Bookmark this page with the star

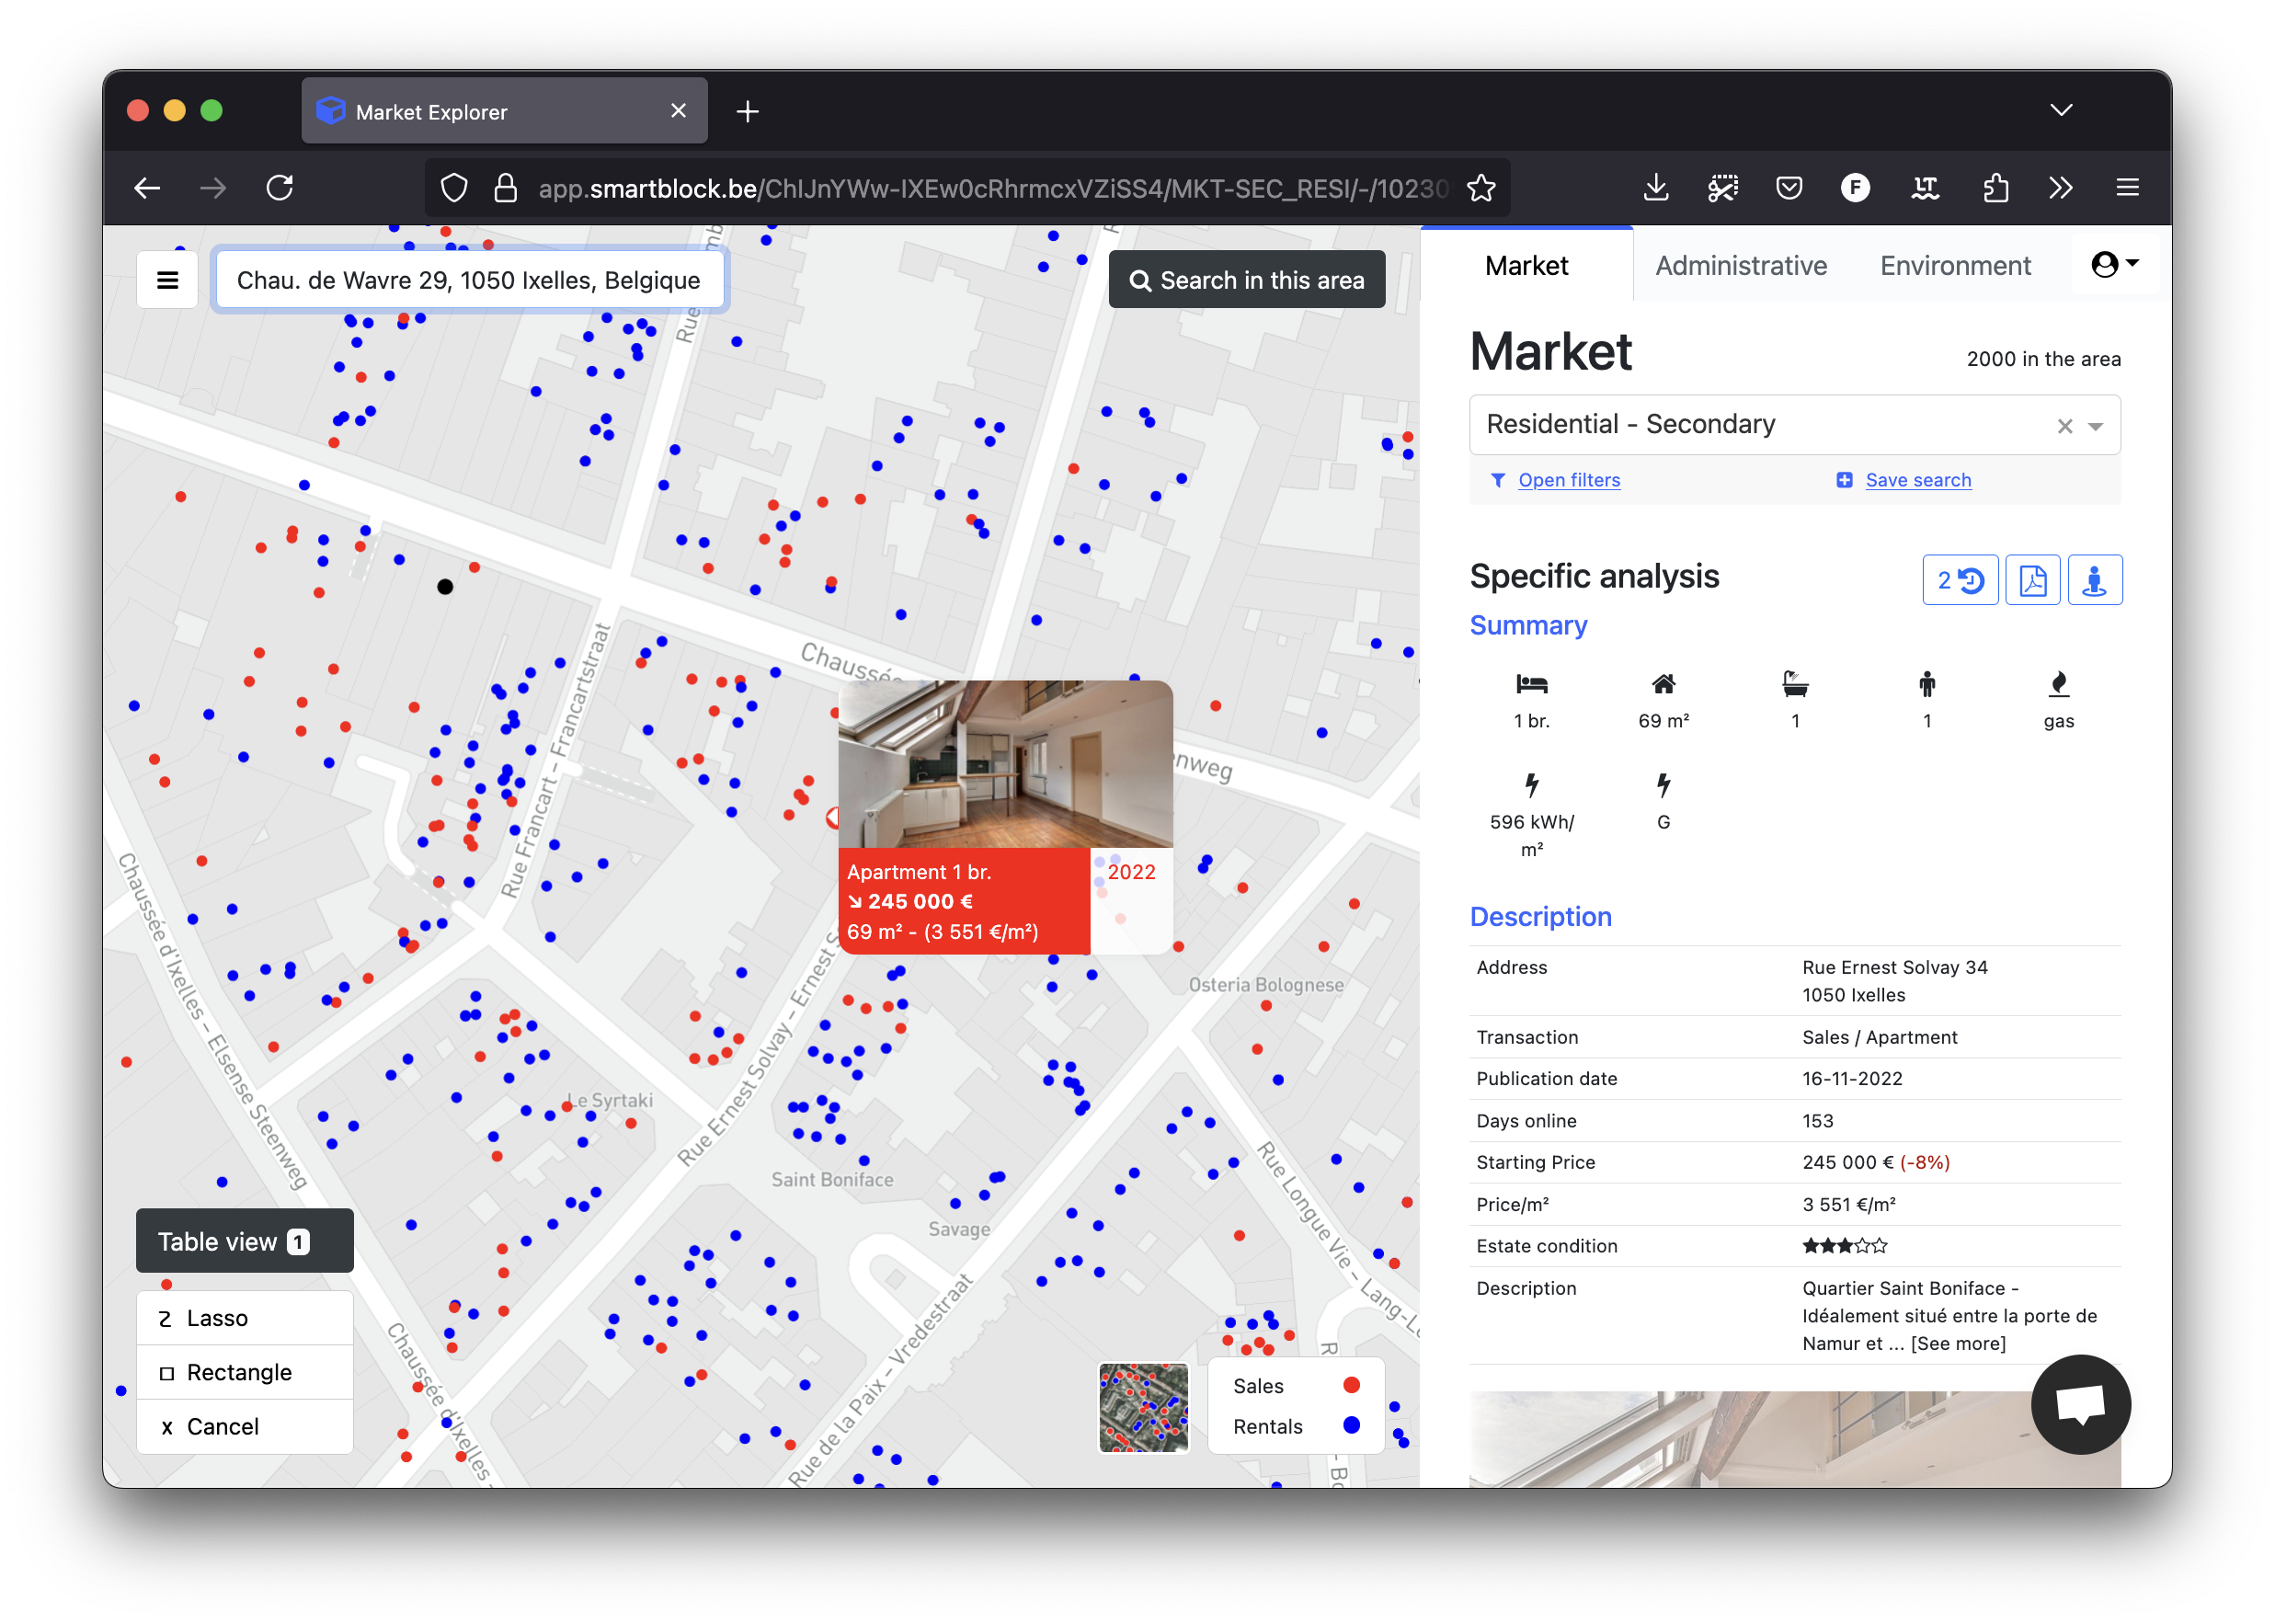1481,188
